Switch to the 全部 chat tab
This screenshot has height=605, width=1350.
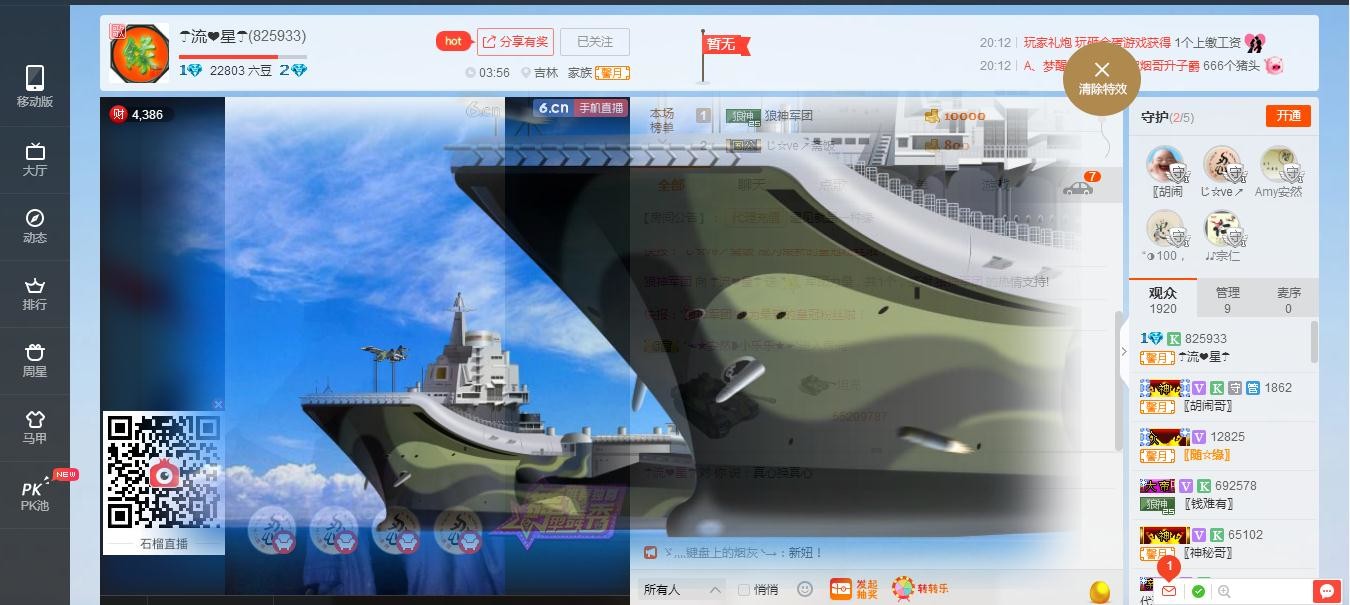point(671,185)
